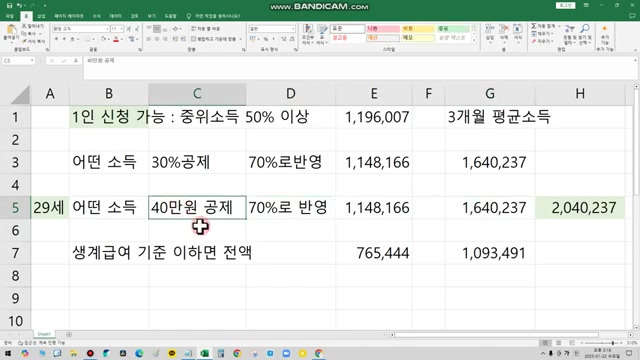The image size is (640, 360).
Task: Open the Formulas ribbon tab
Action: click(97, 16)
